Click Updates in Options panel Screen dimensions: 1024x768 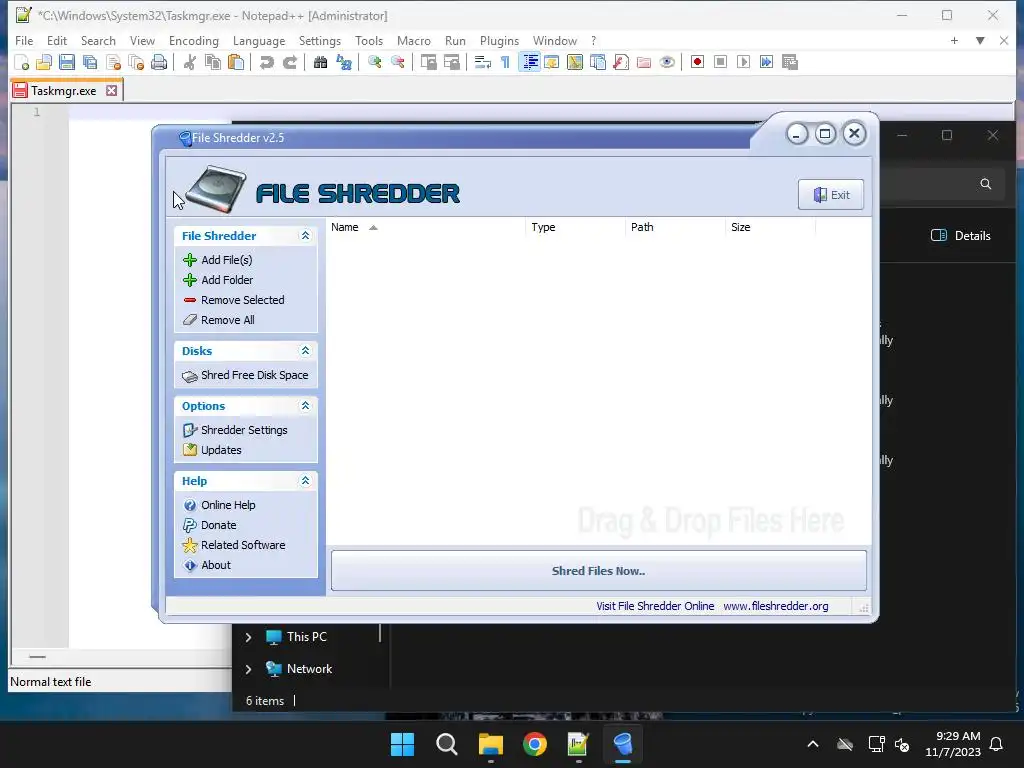point(212,450)
